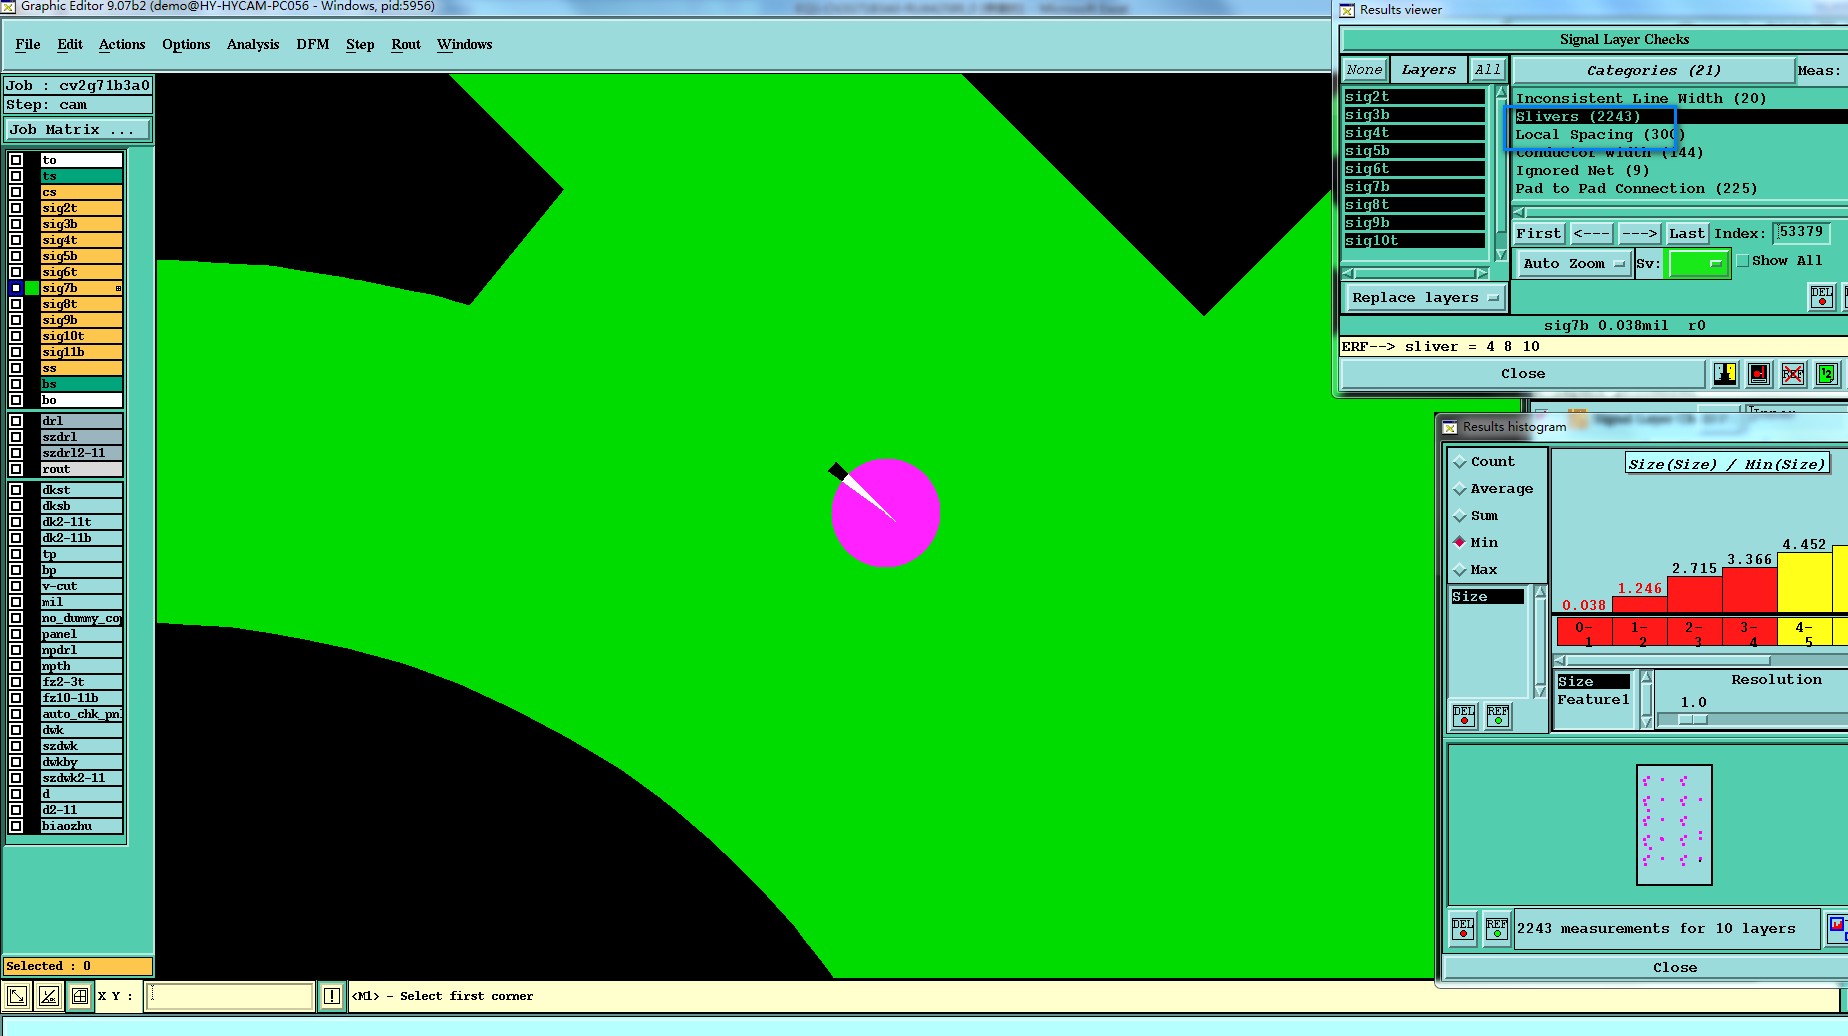Click the diagonal arrow coordinate icon in status bar
Viewport: 1848px width, 1036px height.
pos(17,996)
